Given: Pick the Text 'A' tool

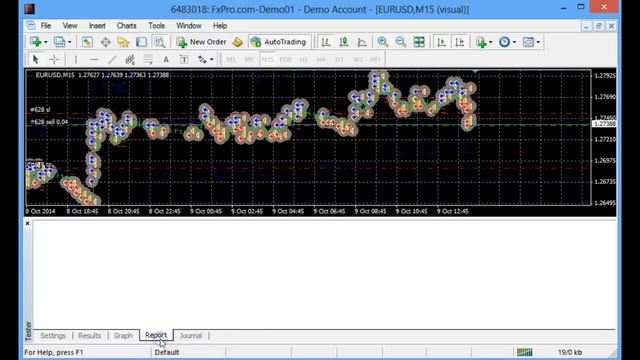Looking at the screenshot, I should (166, 60).
